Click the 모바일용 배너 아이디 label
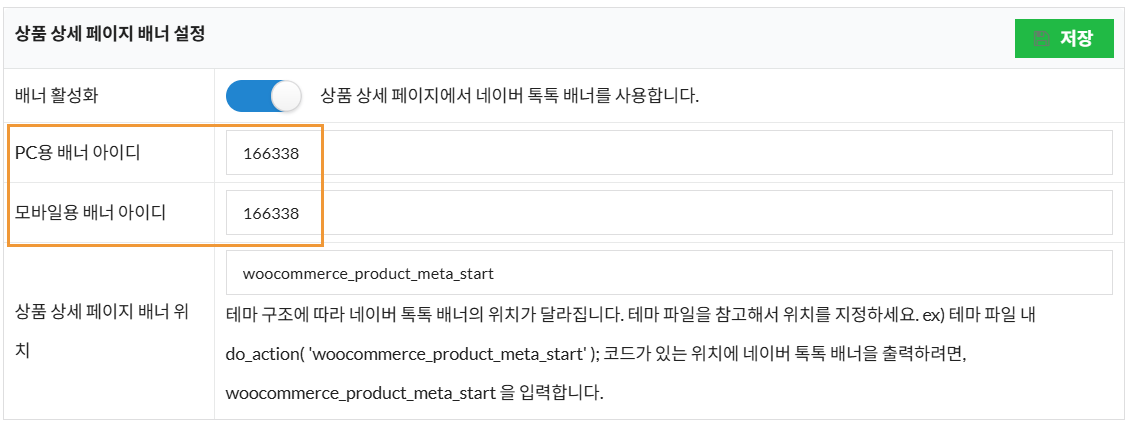Screen dimensions: 1126x424 (90, 212)
